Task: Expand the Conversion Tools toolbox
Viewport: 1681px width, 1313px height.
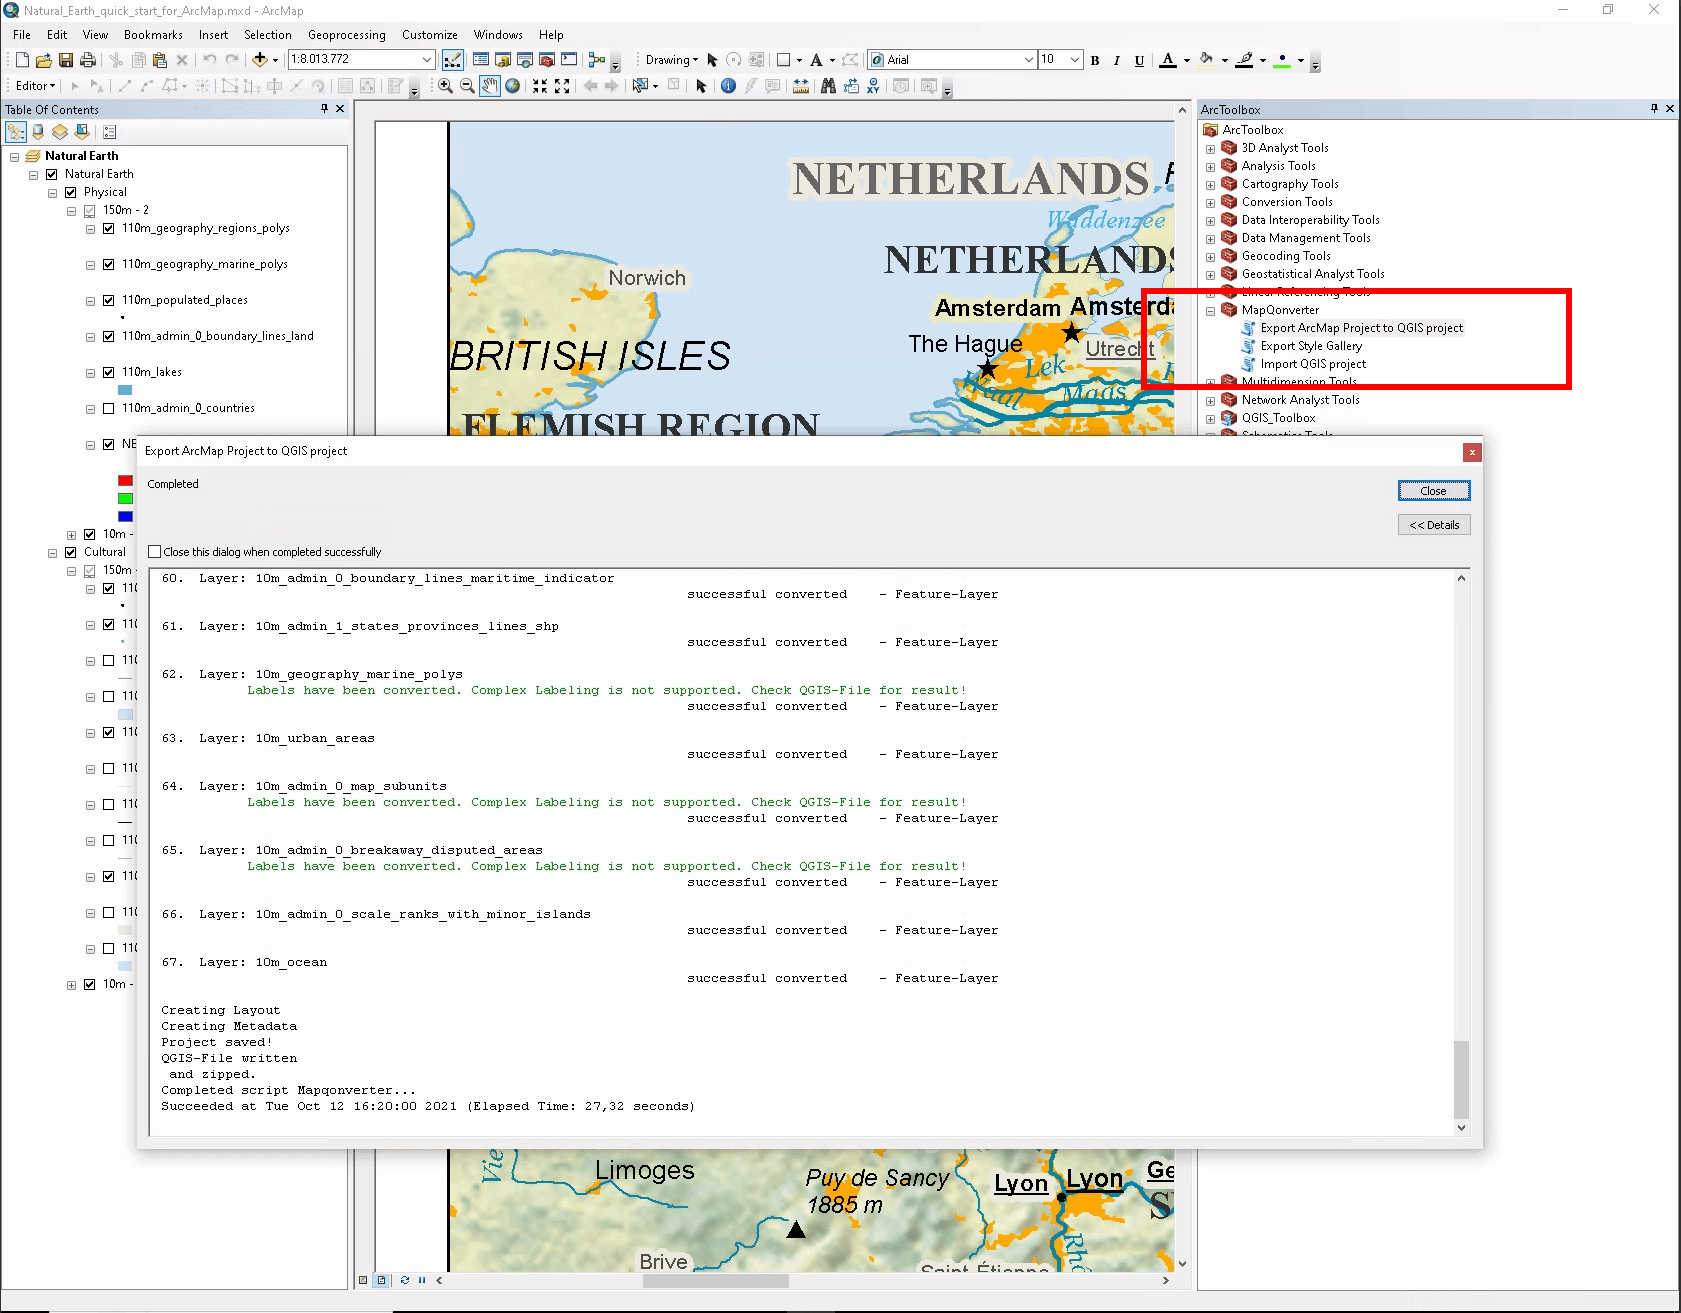Action: [1210, 203]
